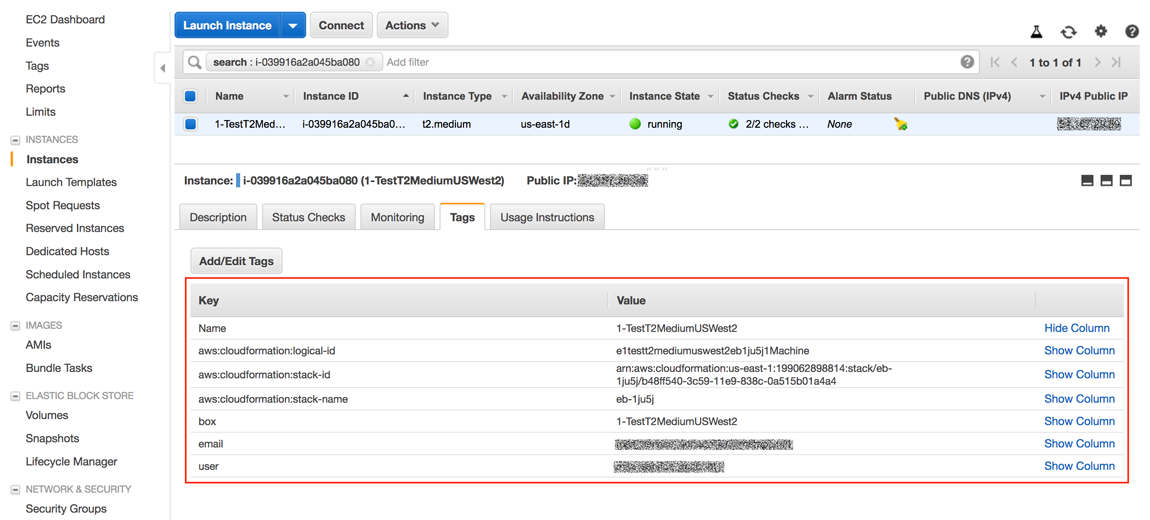Switch to the Monitoring tab

398,217
